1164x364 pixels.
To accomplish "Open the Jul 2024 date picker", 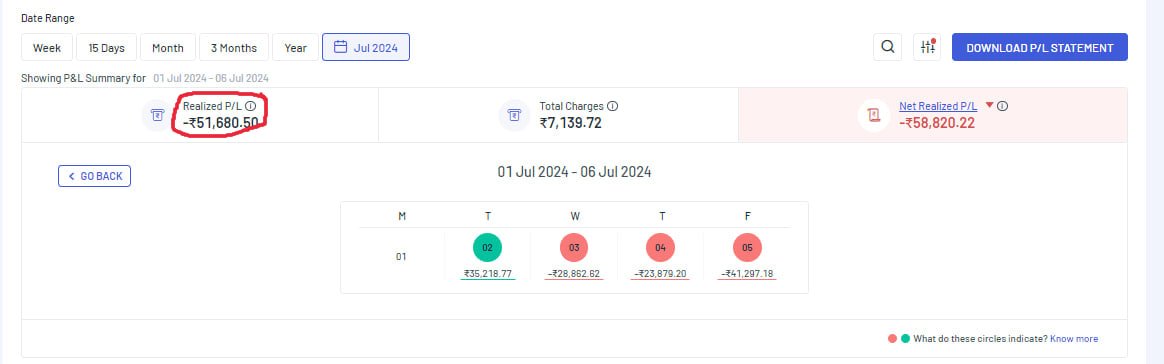I will (x=366, y=48).
